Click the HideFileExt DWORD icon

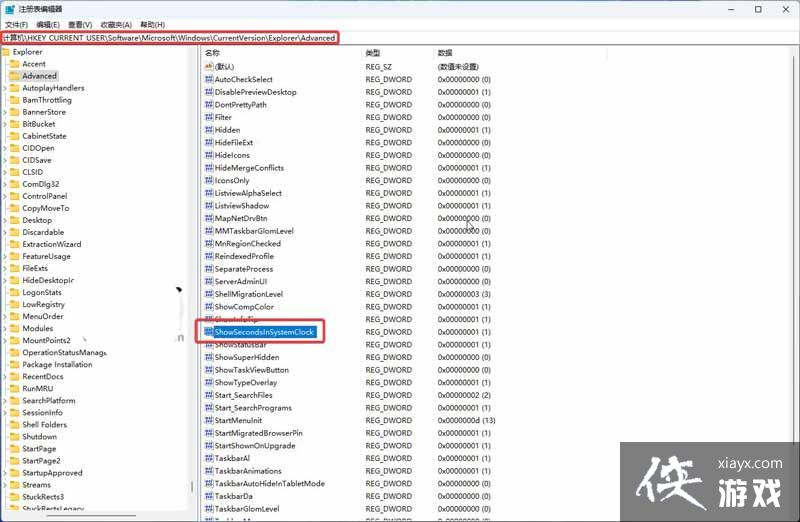(209, 142)
